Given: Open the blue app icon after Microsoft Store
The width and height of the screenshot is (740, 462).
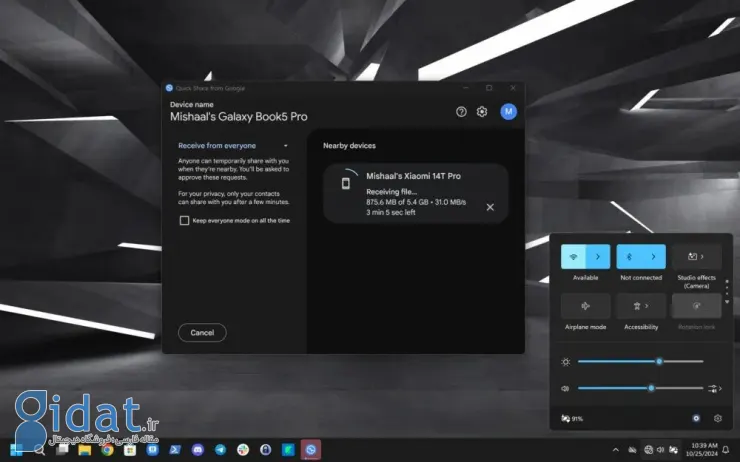Looking at the screenshot, I should (152, 450).
